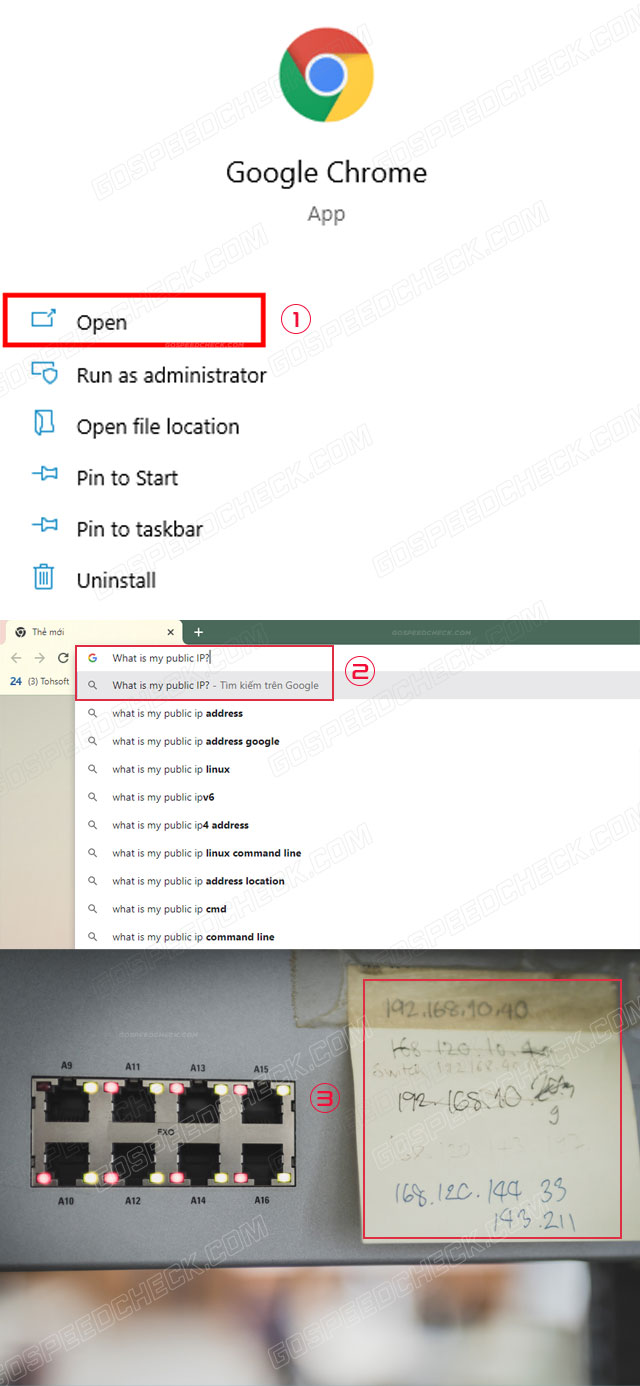Click the Open launch icon
Viewport: 640px width, 1386px height.
click(x=44, y=320)
